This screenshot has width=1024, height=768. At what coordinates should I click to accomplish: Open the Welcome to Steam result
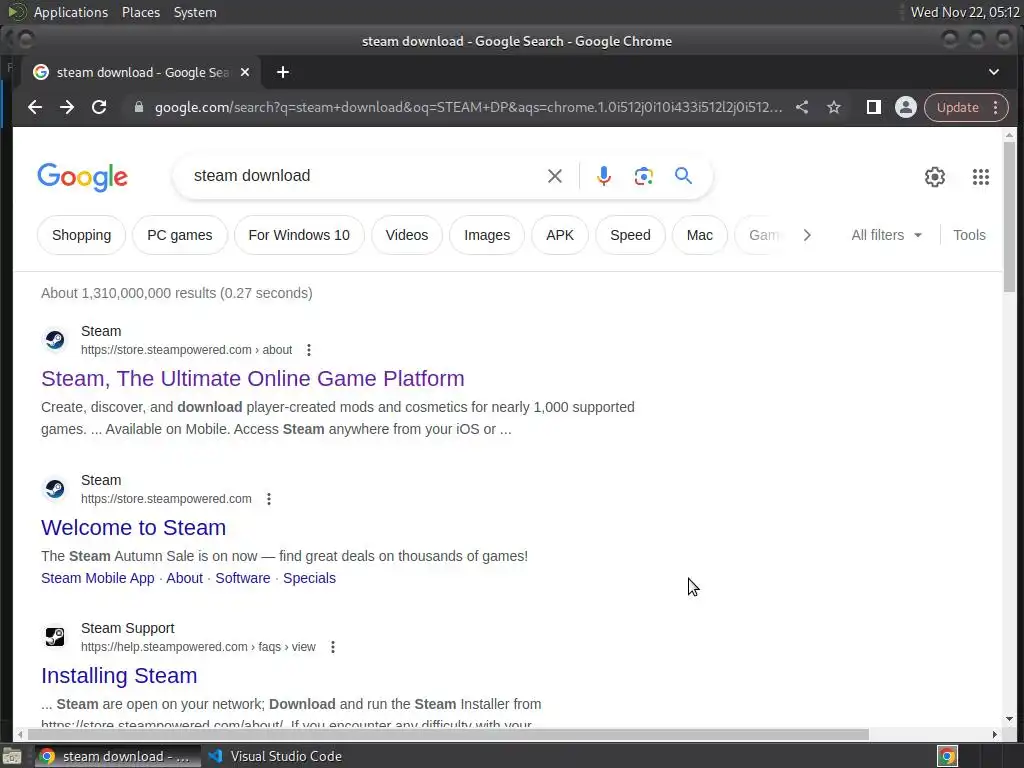point(133,528)
